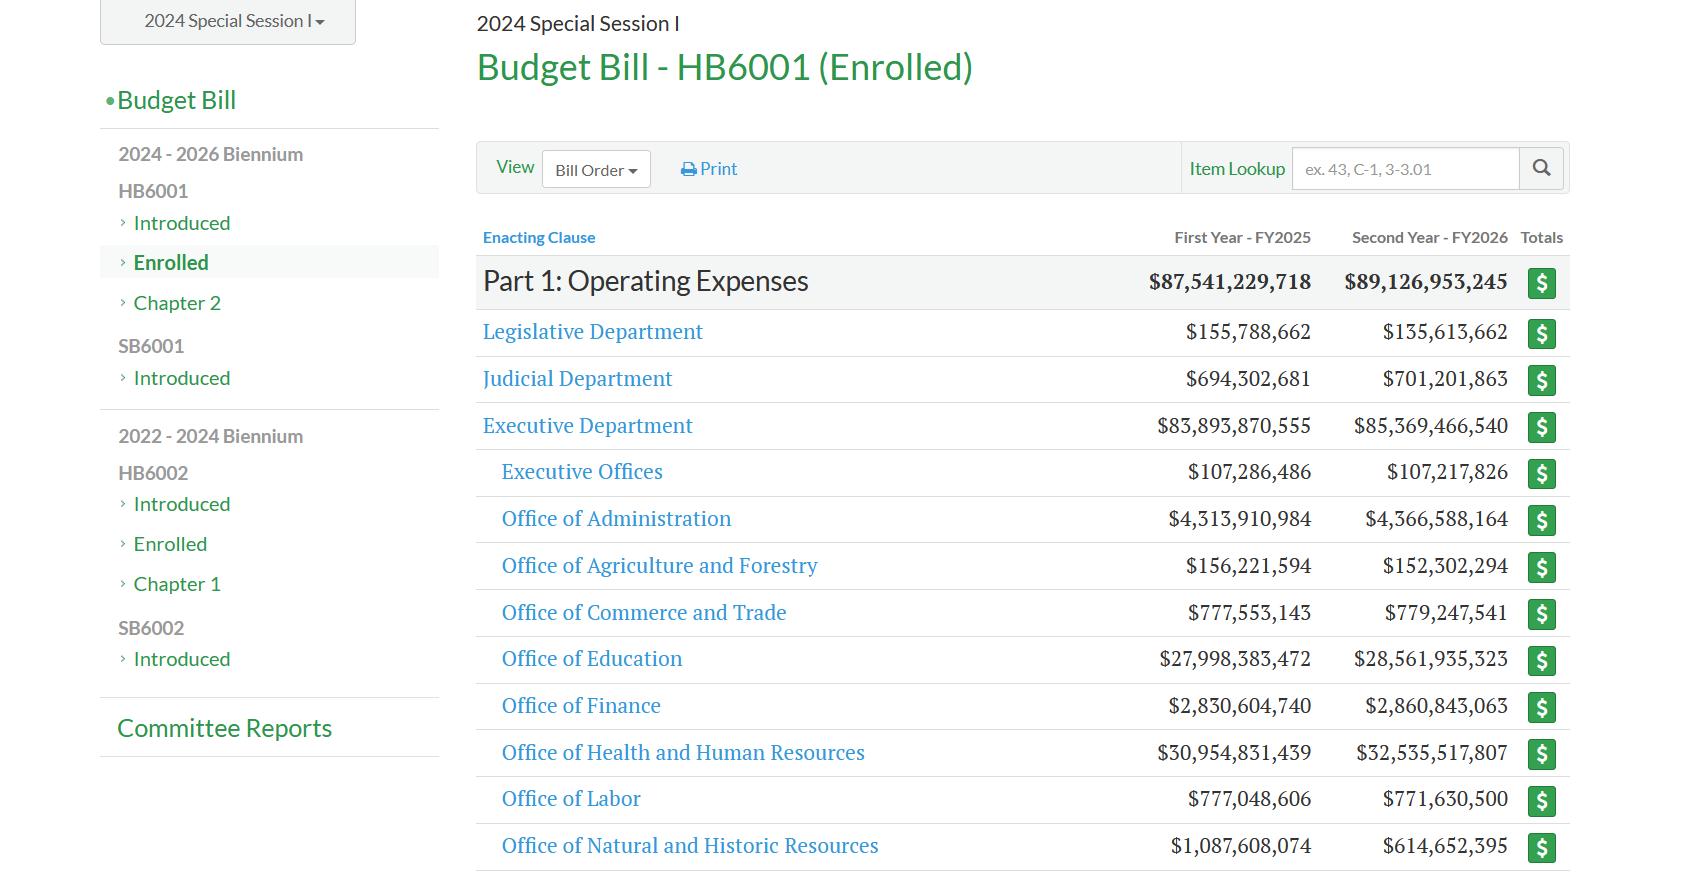
Task: Click the Print printer icon link
Action: pyautogui.click(x=709, y=169)
